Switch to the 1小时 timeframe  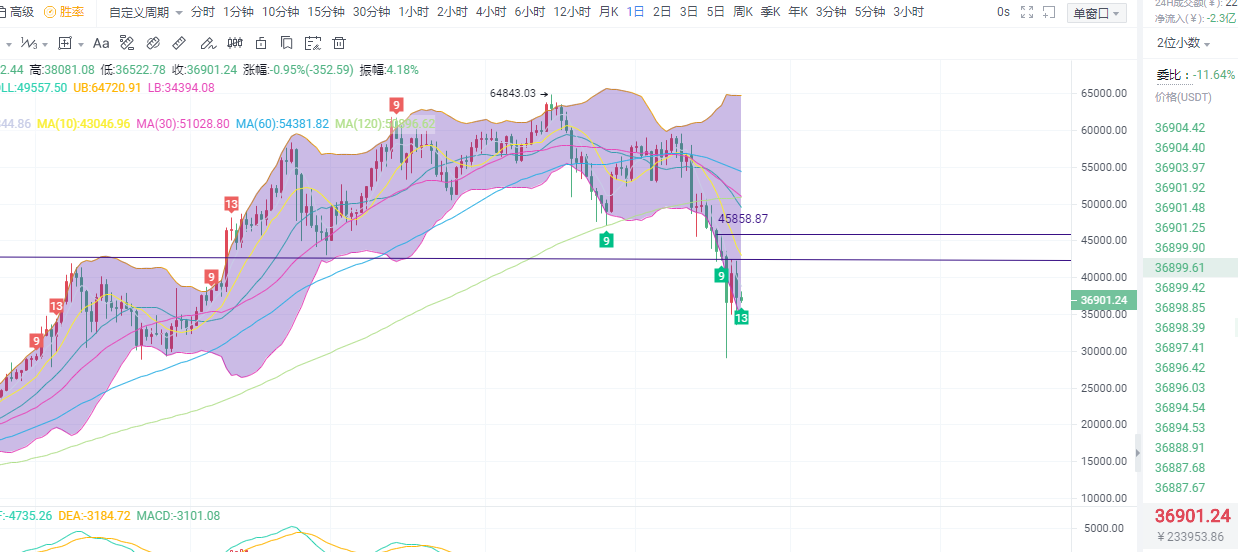click(414, 12)
